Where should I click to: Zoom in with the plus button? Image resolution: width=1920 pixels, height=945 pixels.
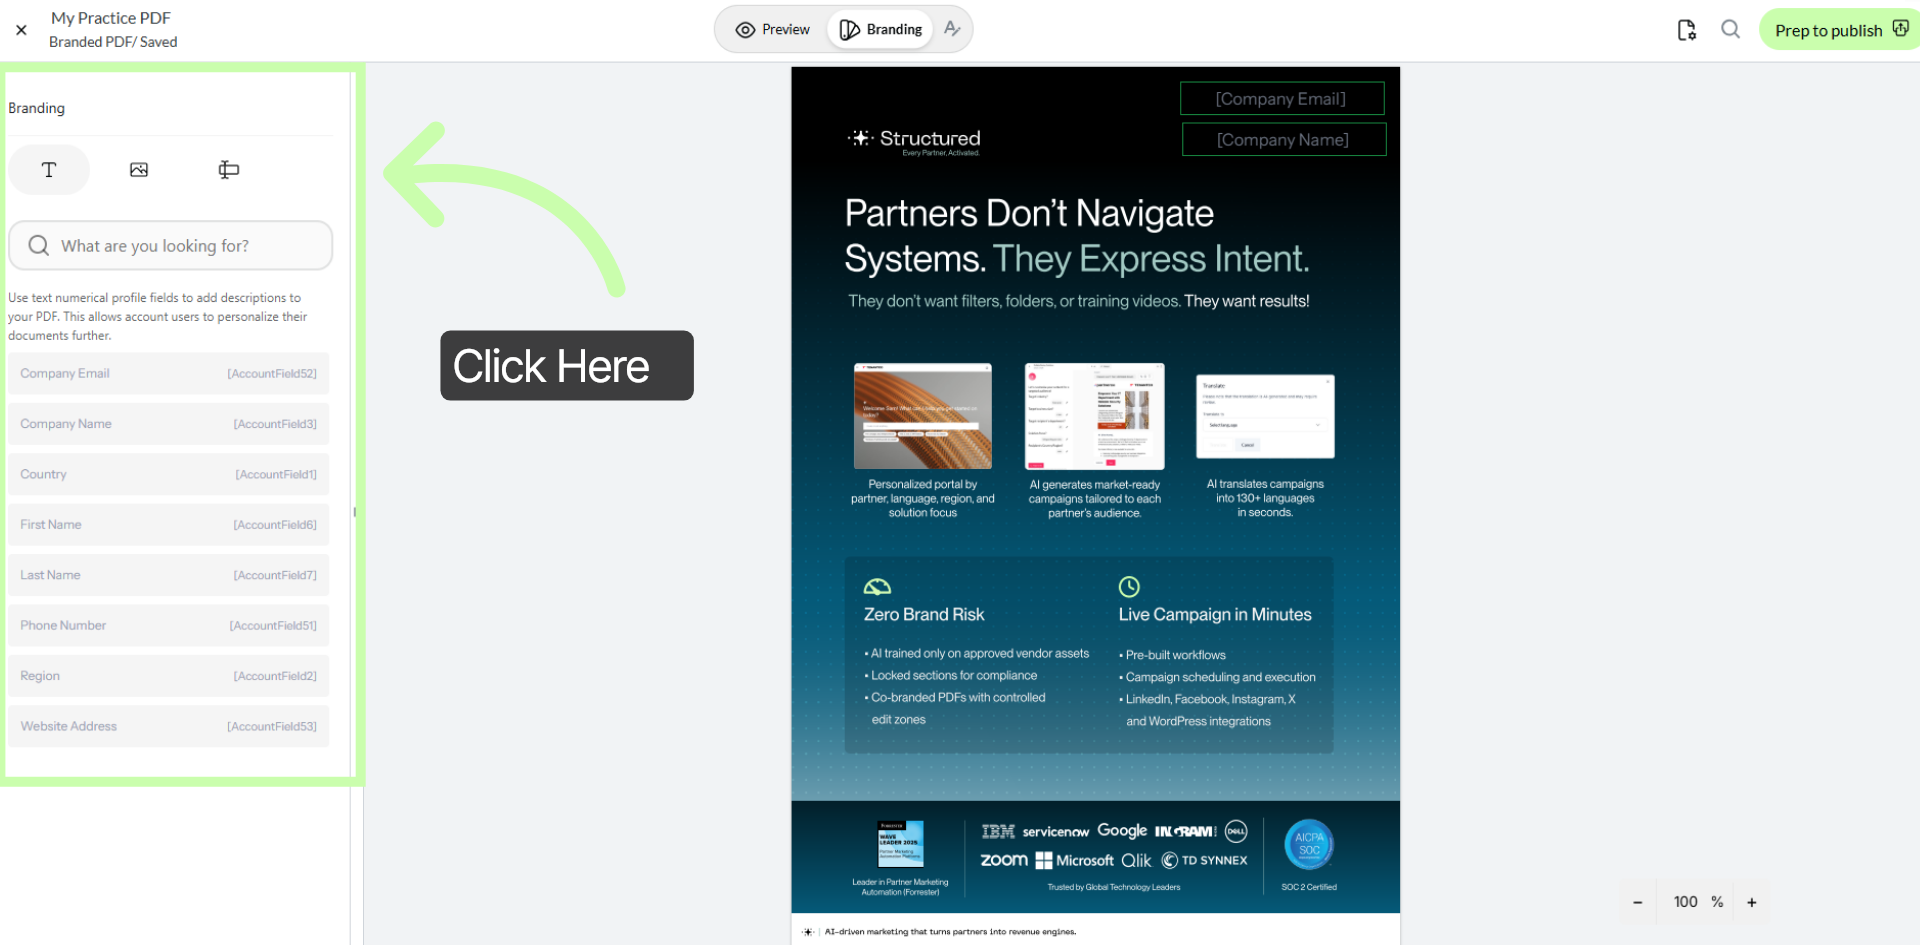(x=1752, y=902)
